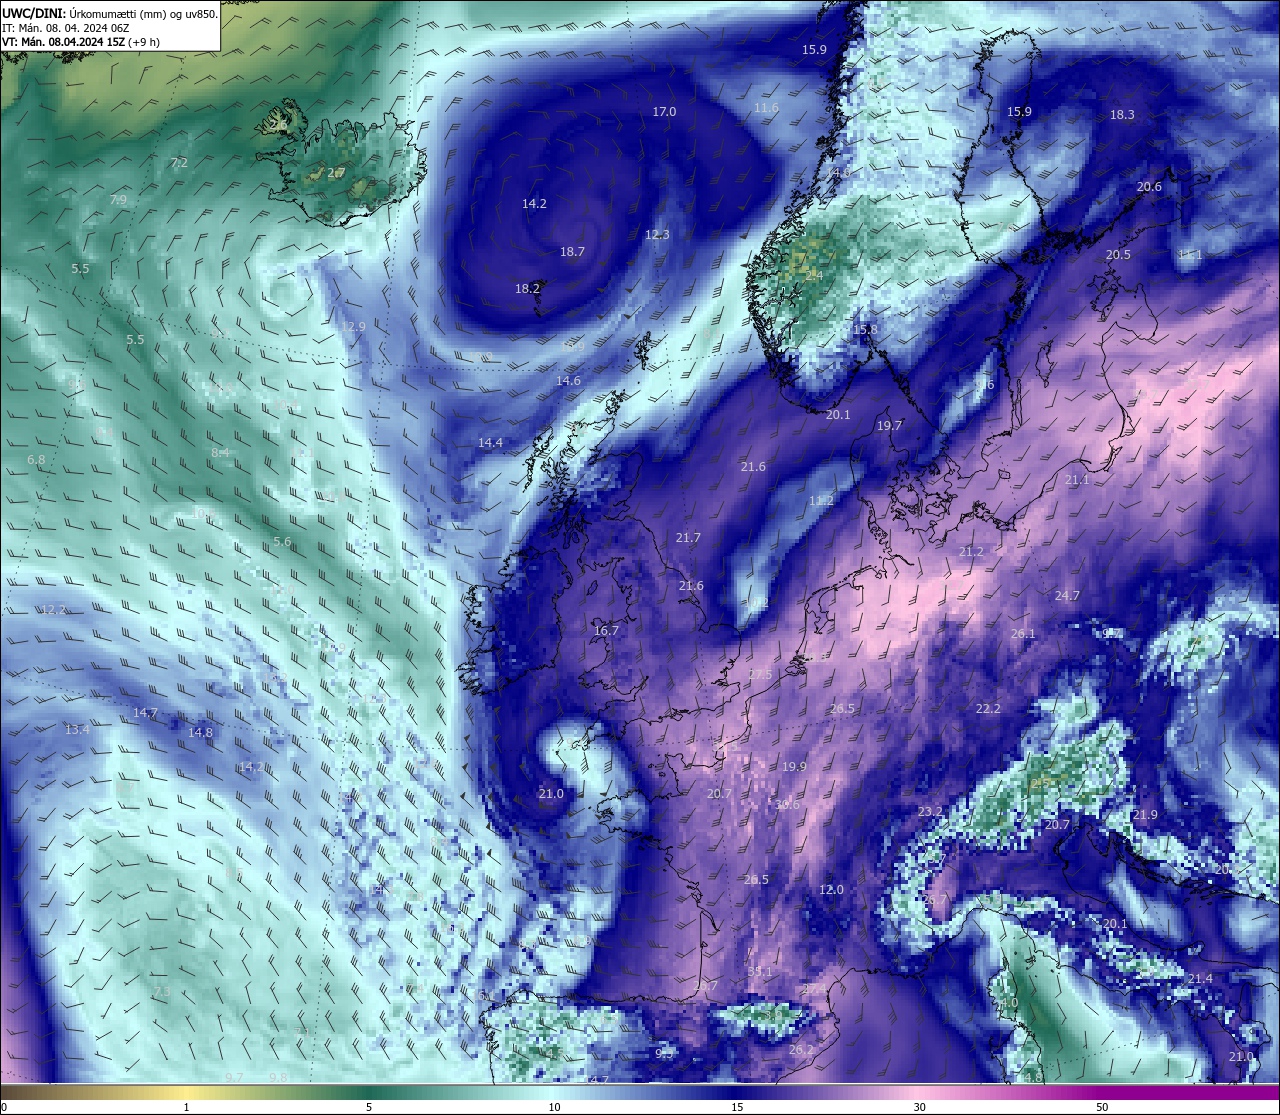This screenshot has width=1280, height=1115.
Task: Select the 24.7 map value
Action: tap(1067, 596)
